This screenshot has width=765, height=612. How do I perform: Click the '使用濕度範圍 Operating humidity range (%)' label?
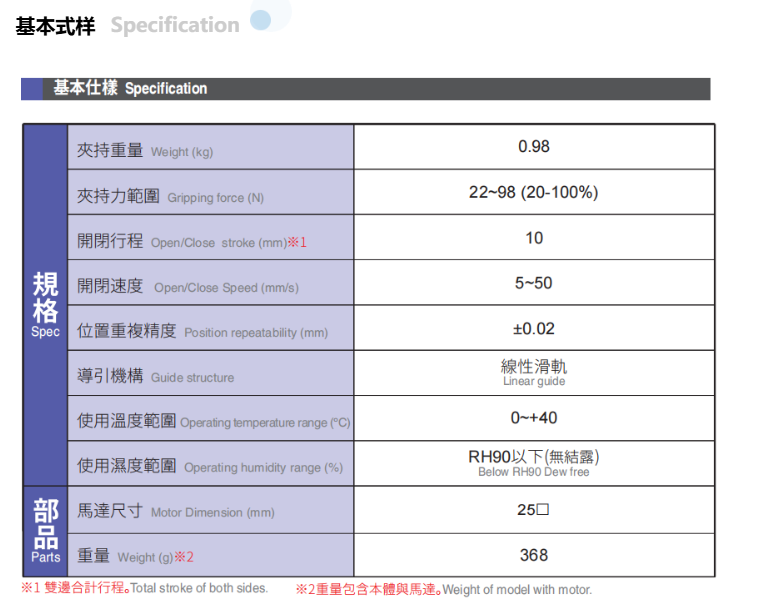click(210, 466)
